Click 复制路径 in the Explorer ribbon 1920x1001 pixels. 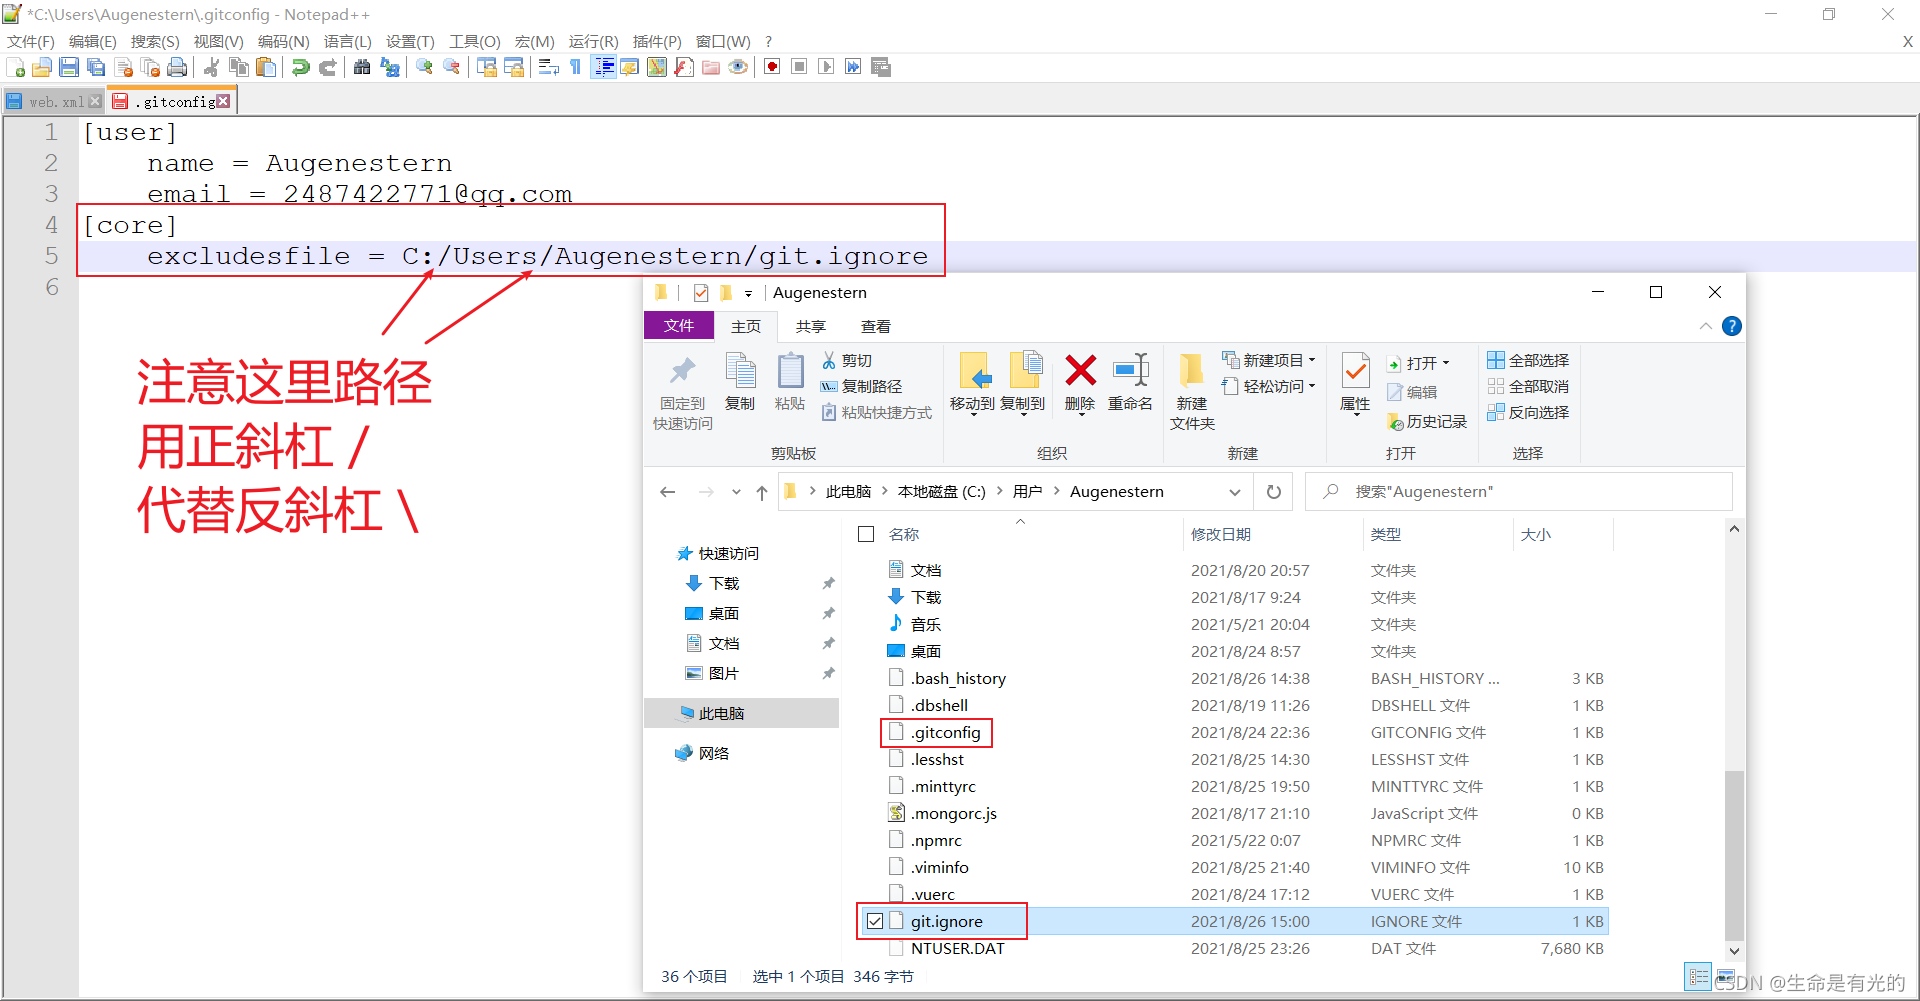click(x=861, y=386)
